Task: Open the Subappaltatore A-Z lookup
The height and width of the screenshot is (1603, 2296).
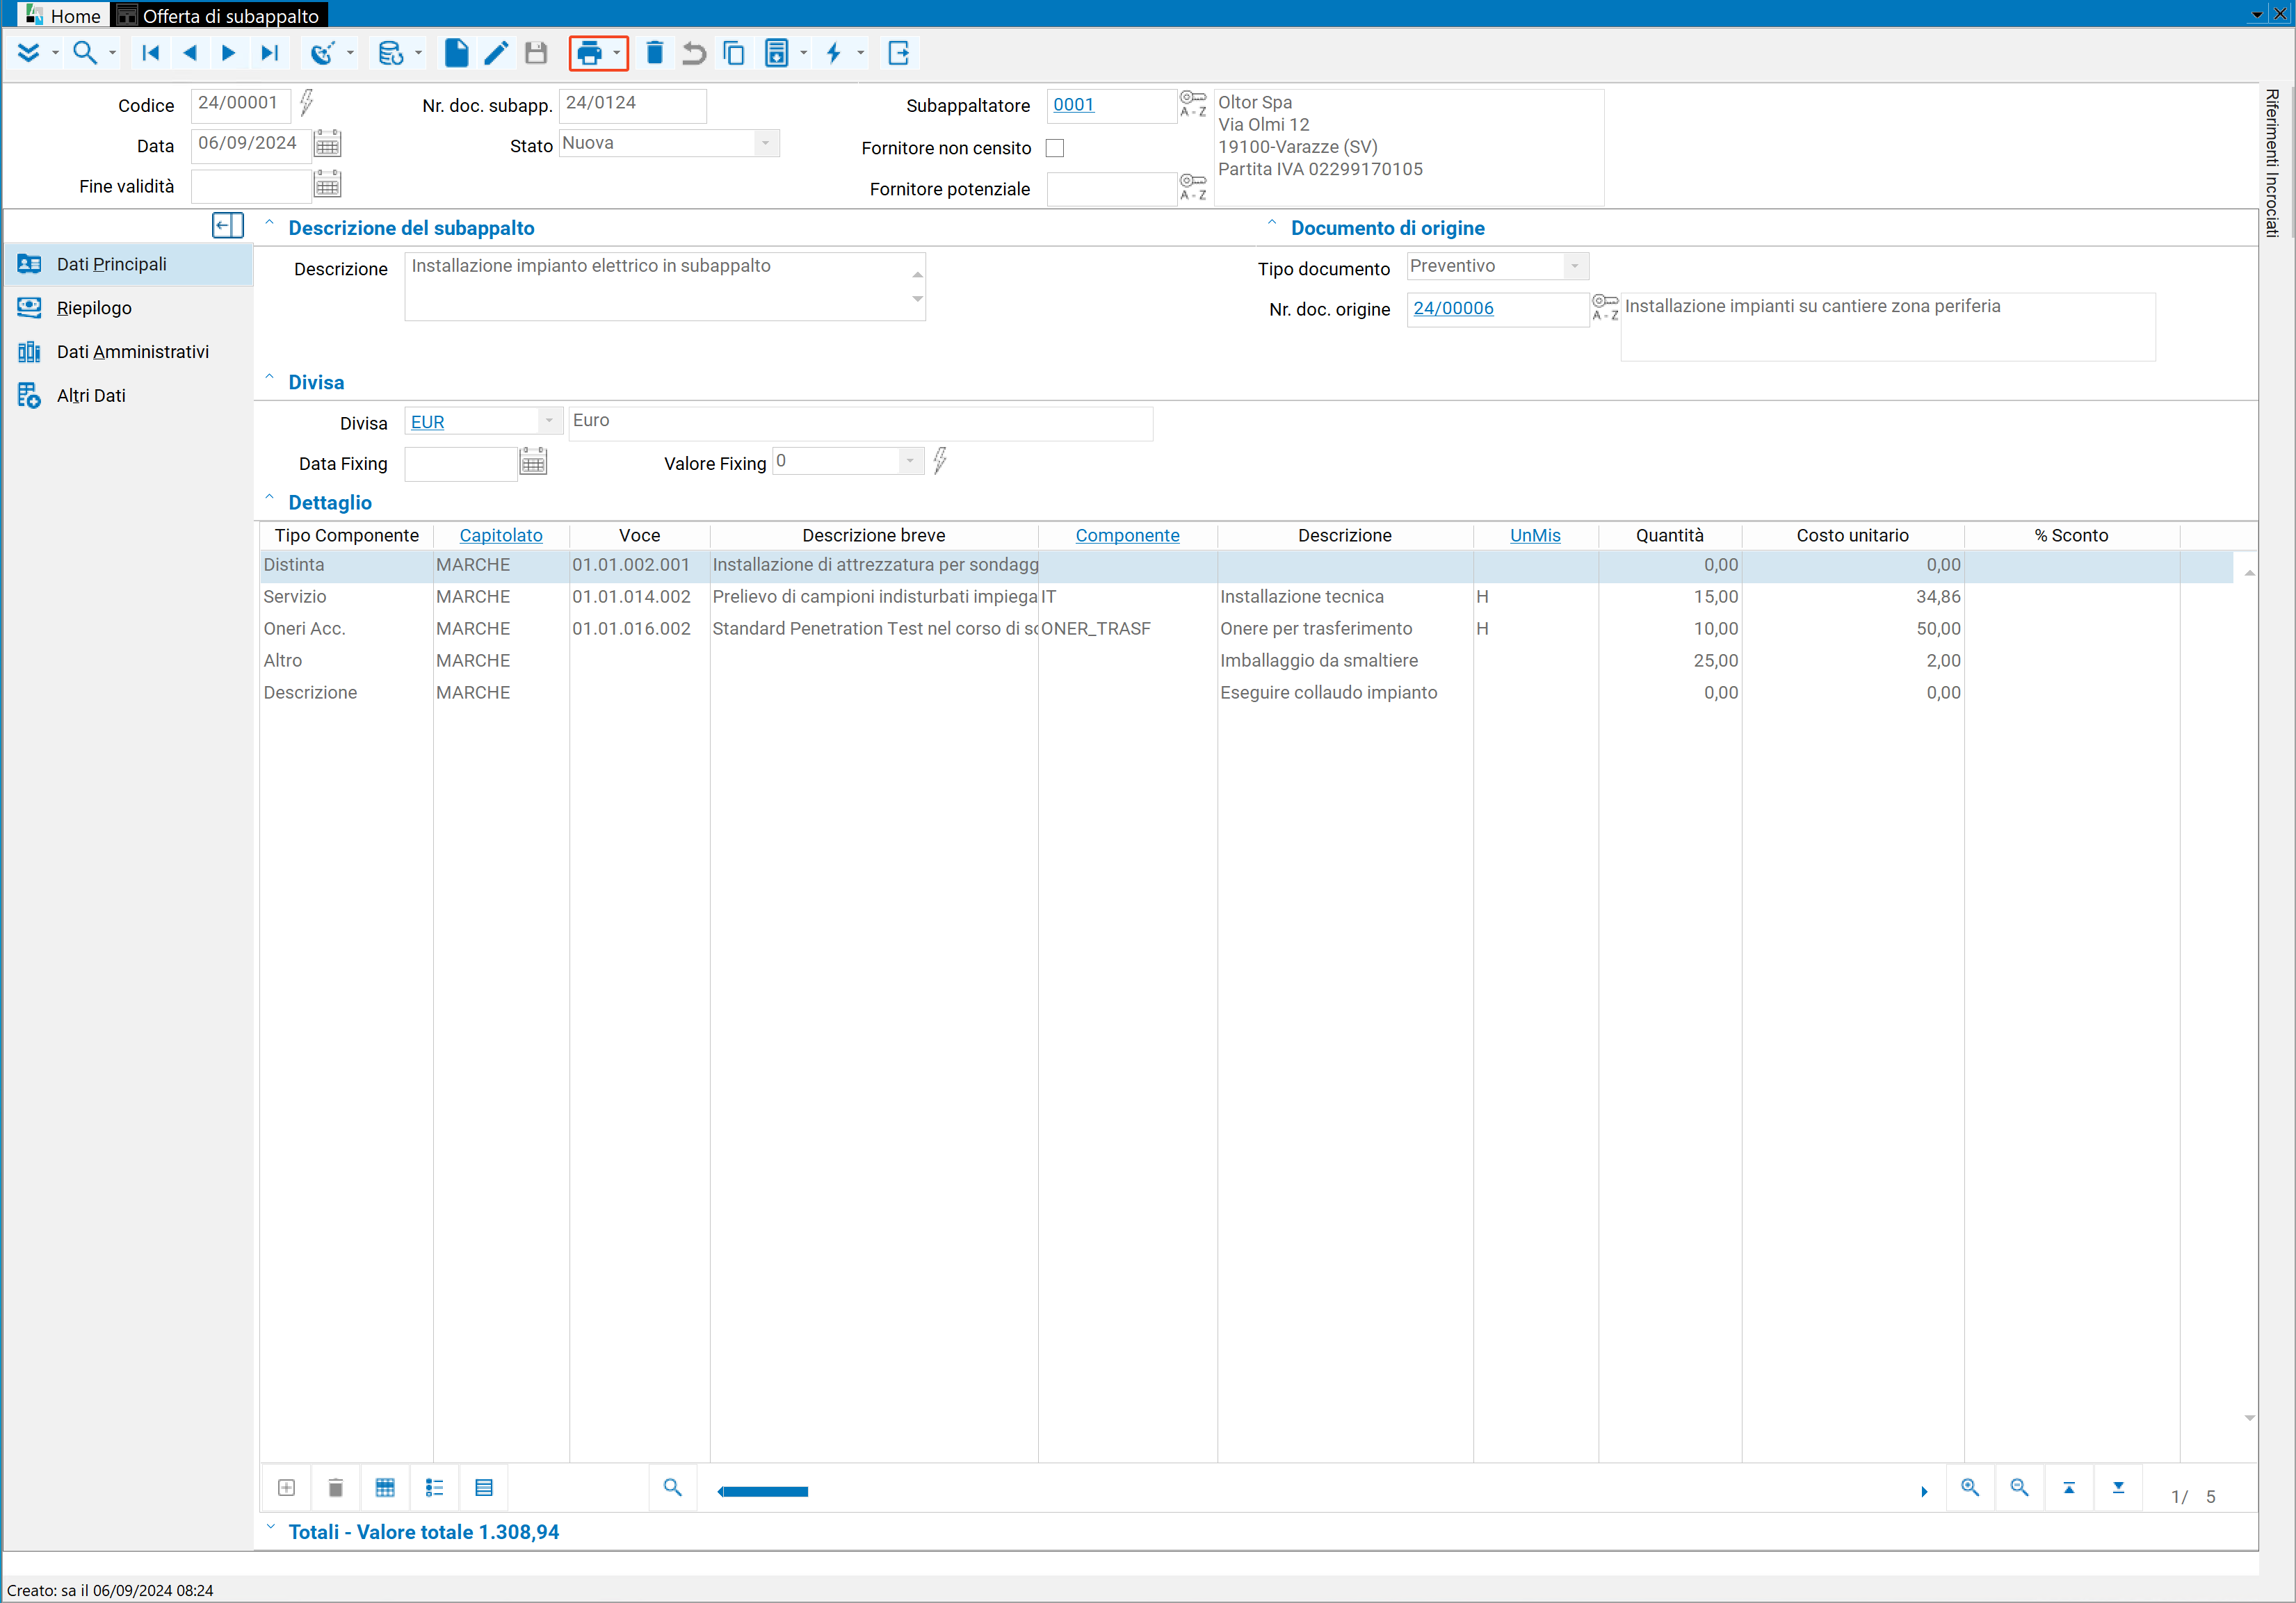Action: (1193, 104)
